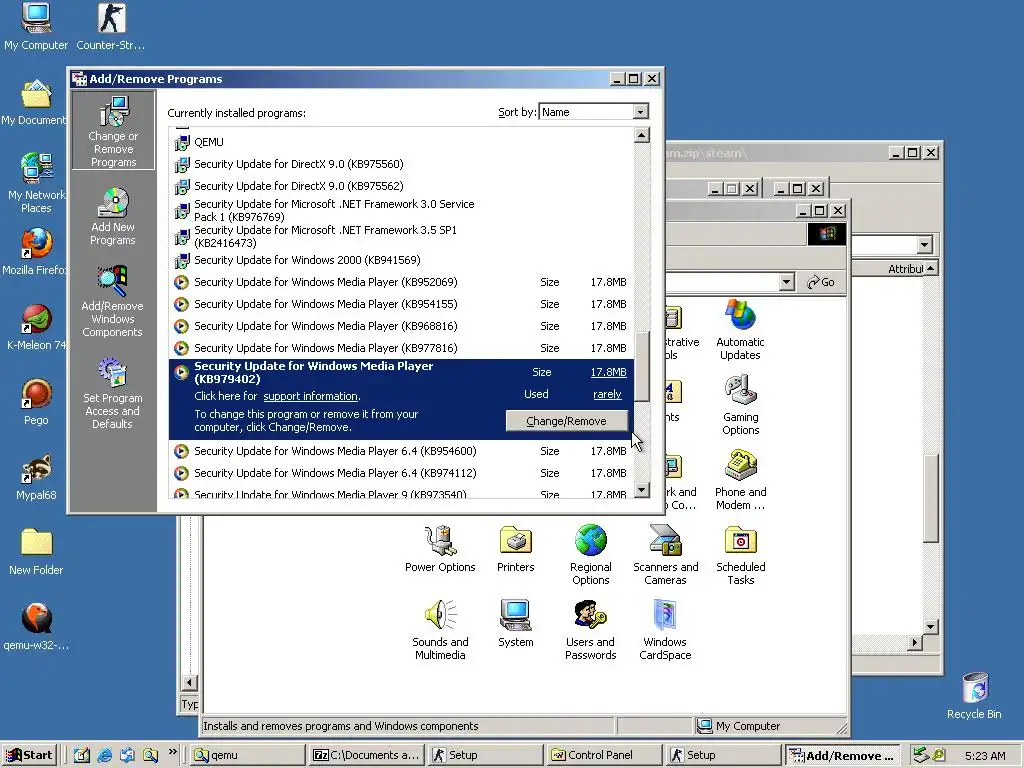Open Phone and Modem options icon
This screenshot has height=768, width=1024.
coord(741,480)
